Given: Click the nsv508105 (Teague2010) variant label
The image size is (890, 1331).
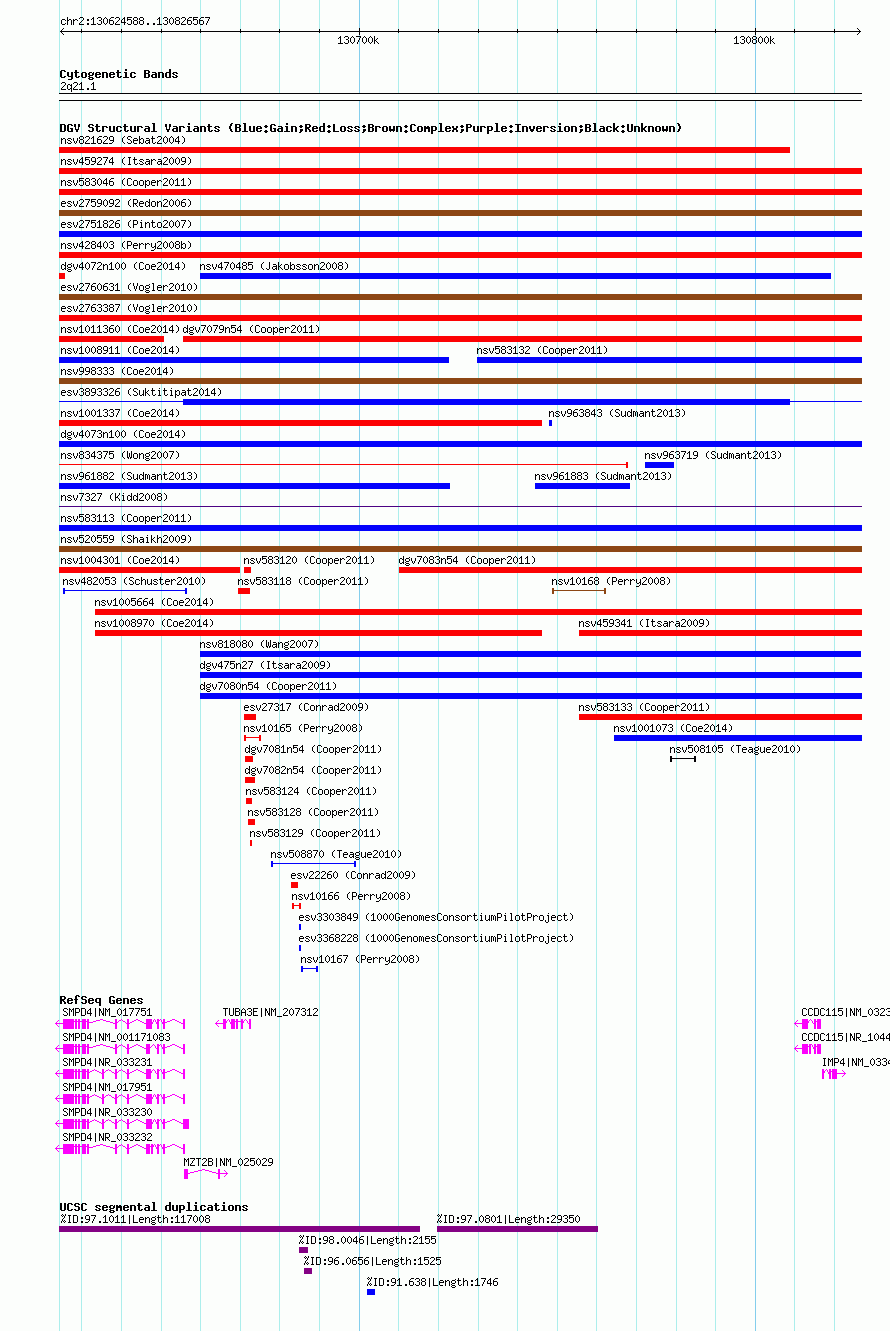Looking at the screenshot, I should point(735,749).
